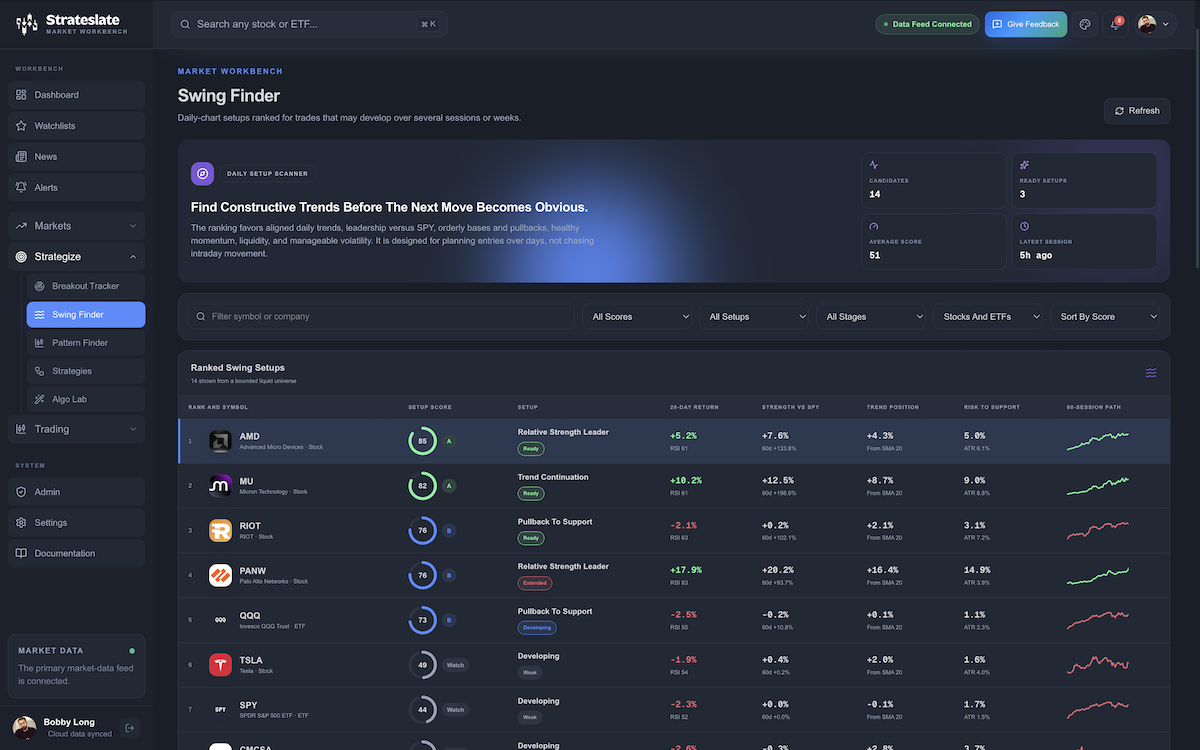The width and height of the screenshot is (1200, 750).
Task: Open Breakout Tracker
Action: pyautogui.click(x=86, y=286)
